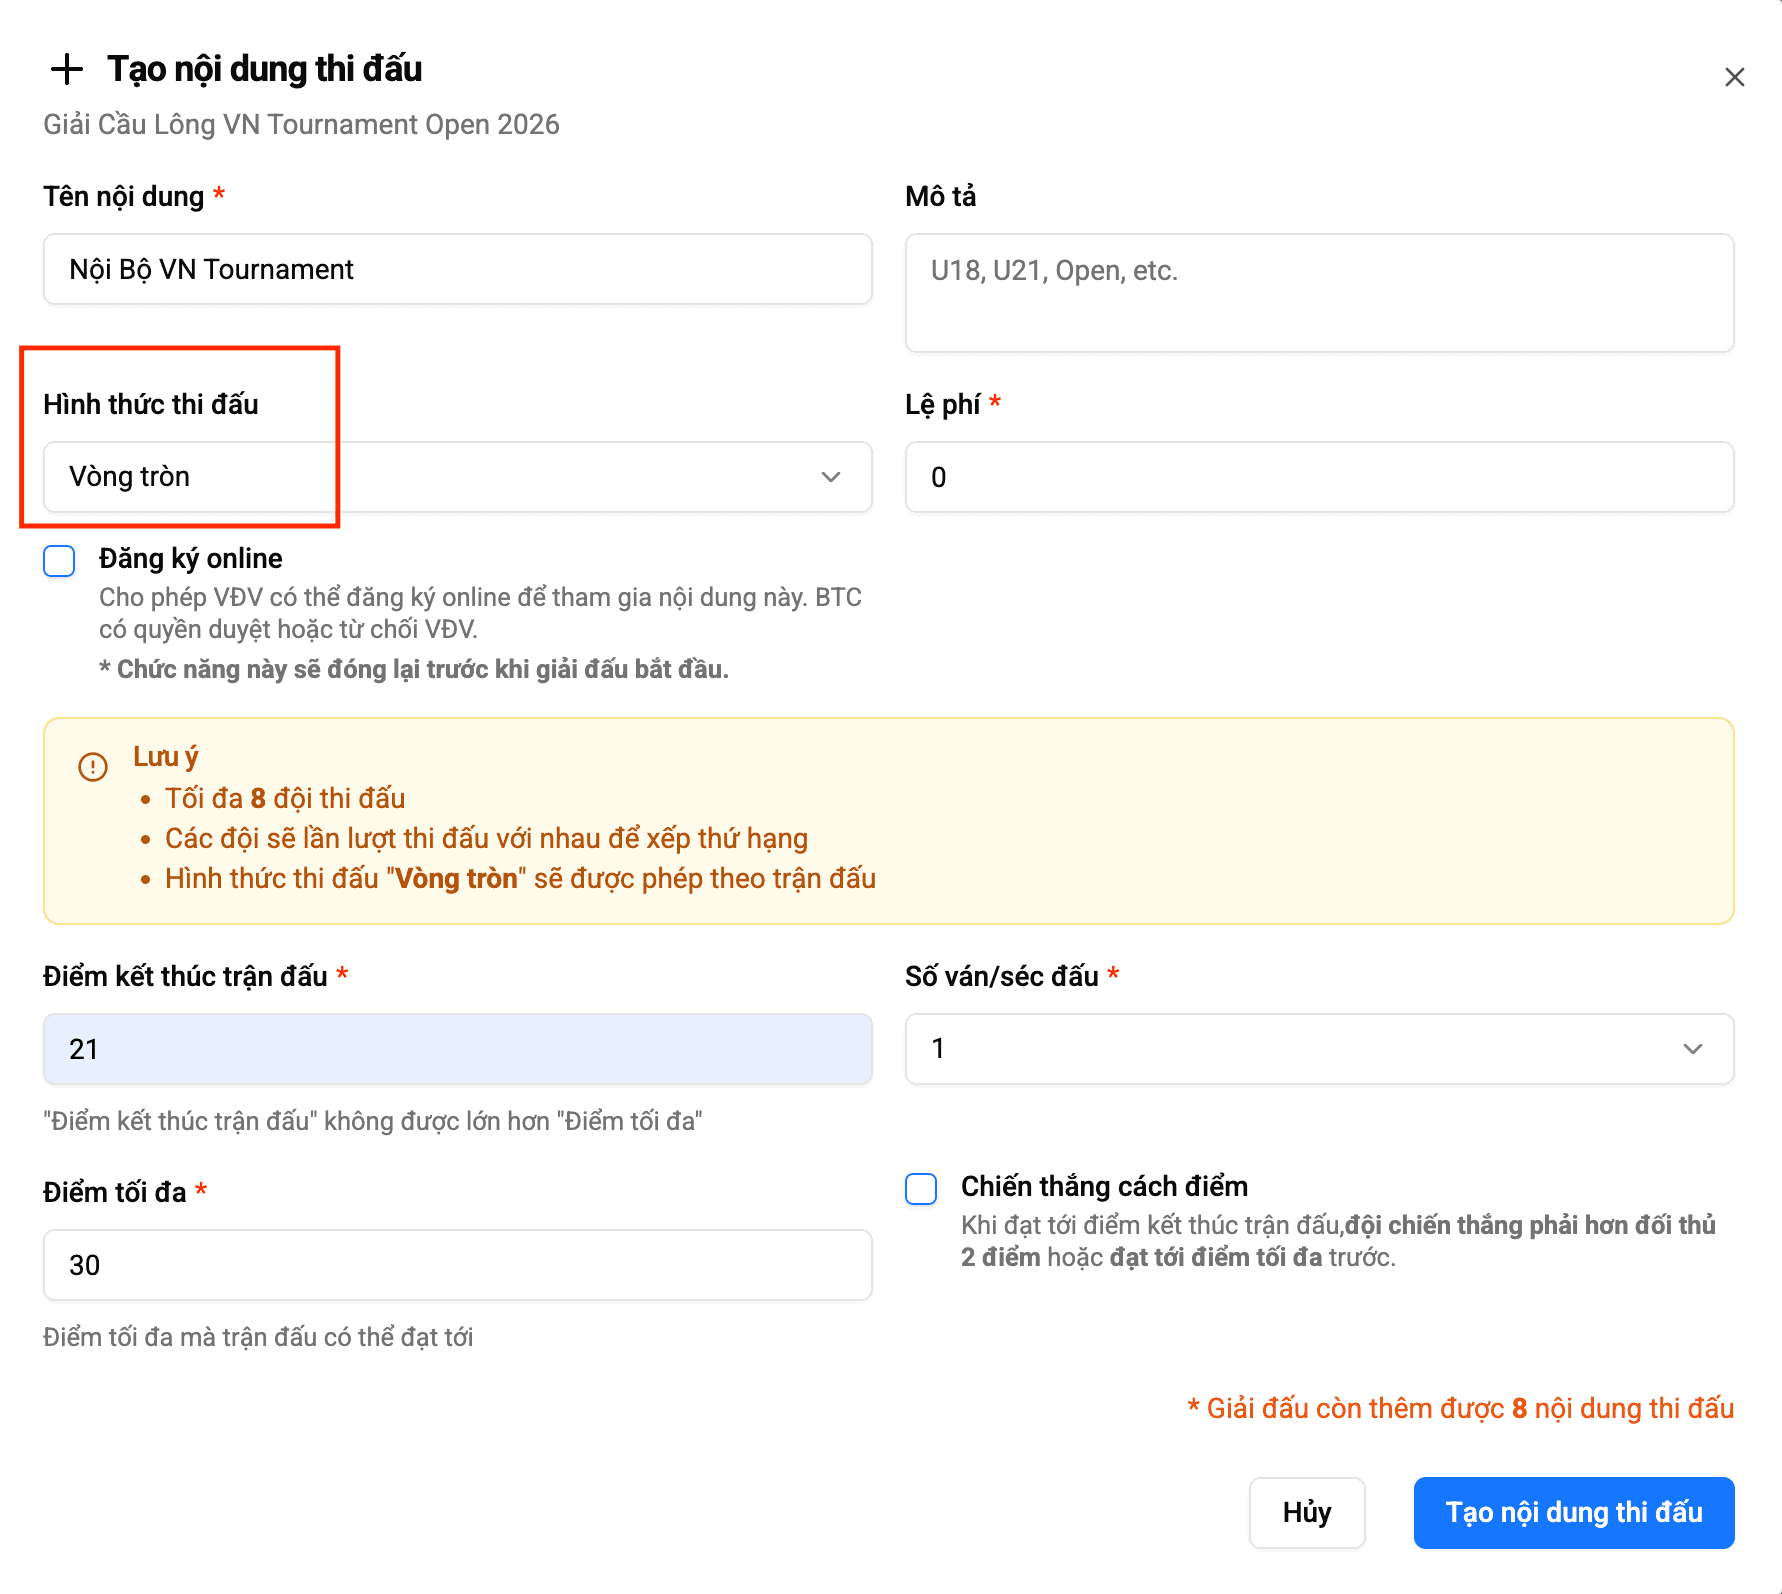Image resolution: width=1782 pixels, height=1594 pixels.
Task: Click the 'Chức năng này sẽ đóng lại' note
Action: coord(414,669)
